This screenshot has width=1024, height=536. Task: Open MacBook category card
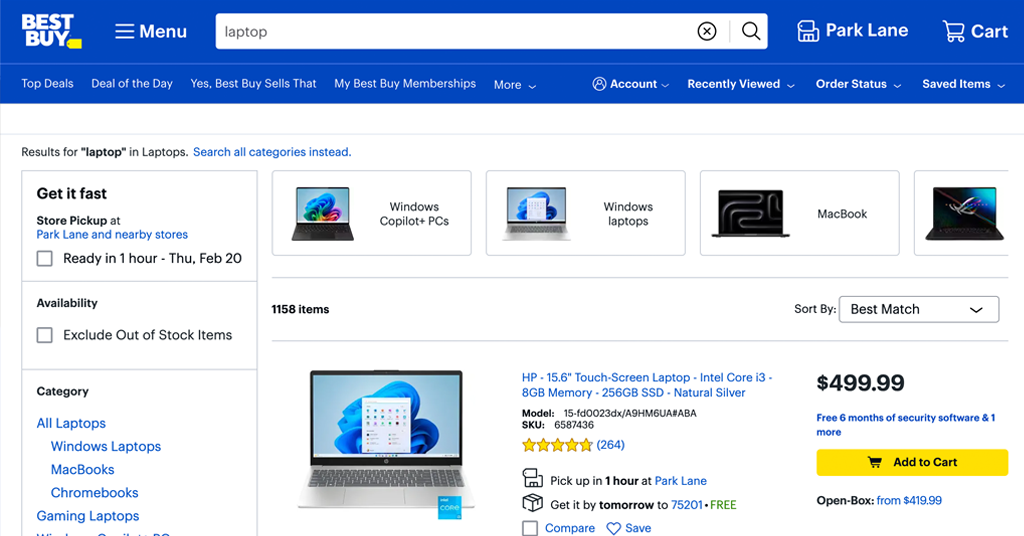[x=799, y=213]
